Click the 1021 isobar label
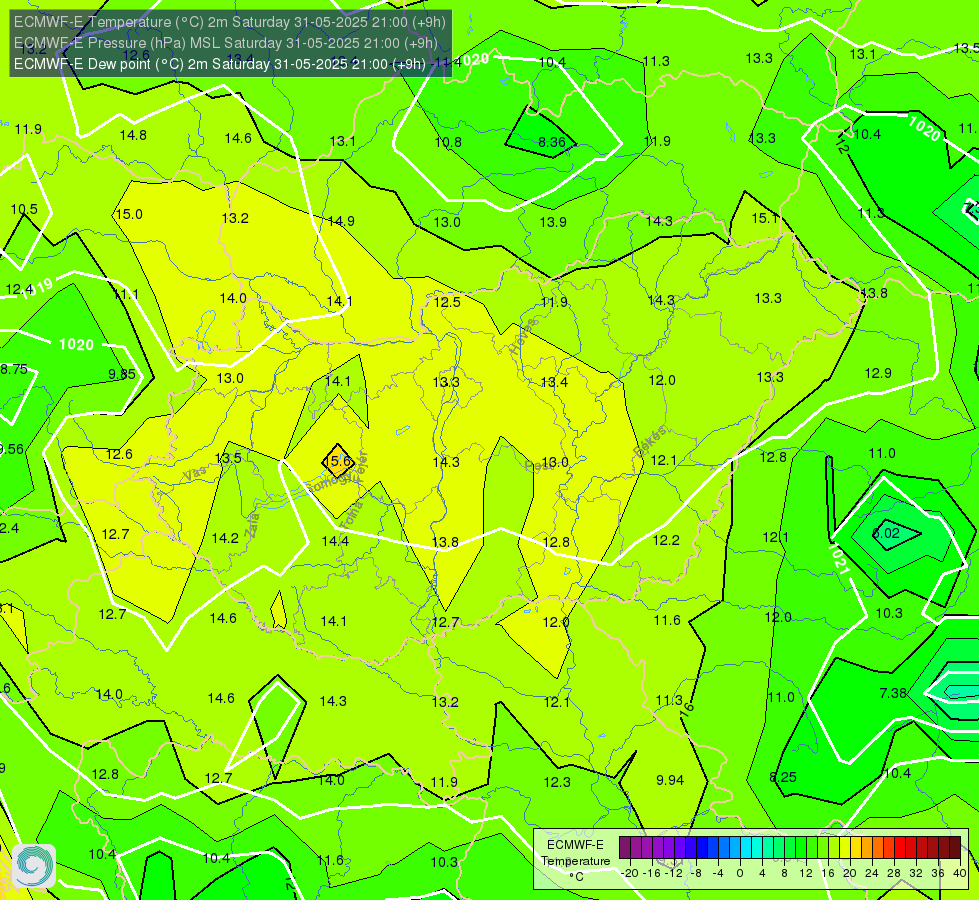Image resolution: width=979 pixels, height=900 pixels. (839, 559)
